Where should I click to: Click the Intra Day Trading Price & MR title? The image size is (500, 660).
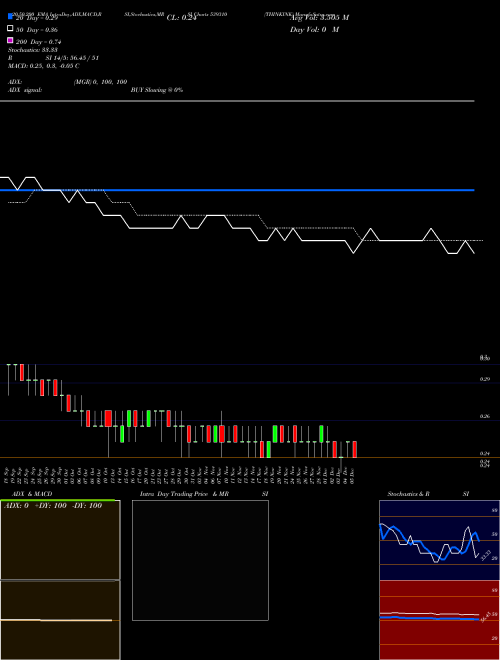[x=184, y=494]
